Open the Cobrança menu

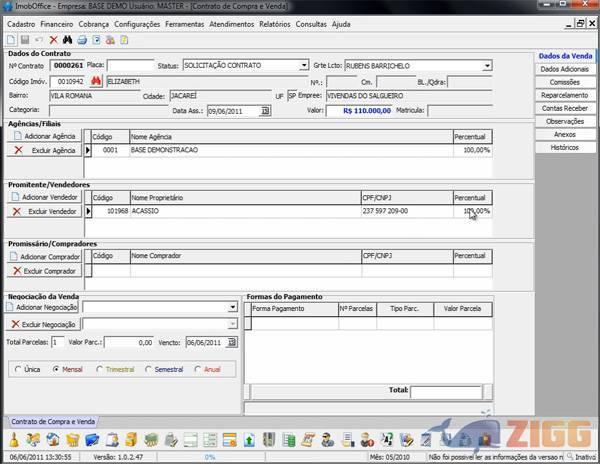(x=94, y=24)
